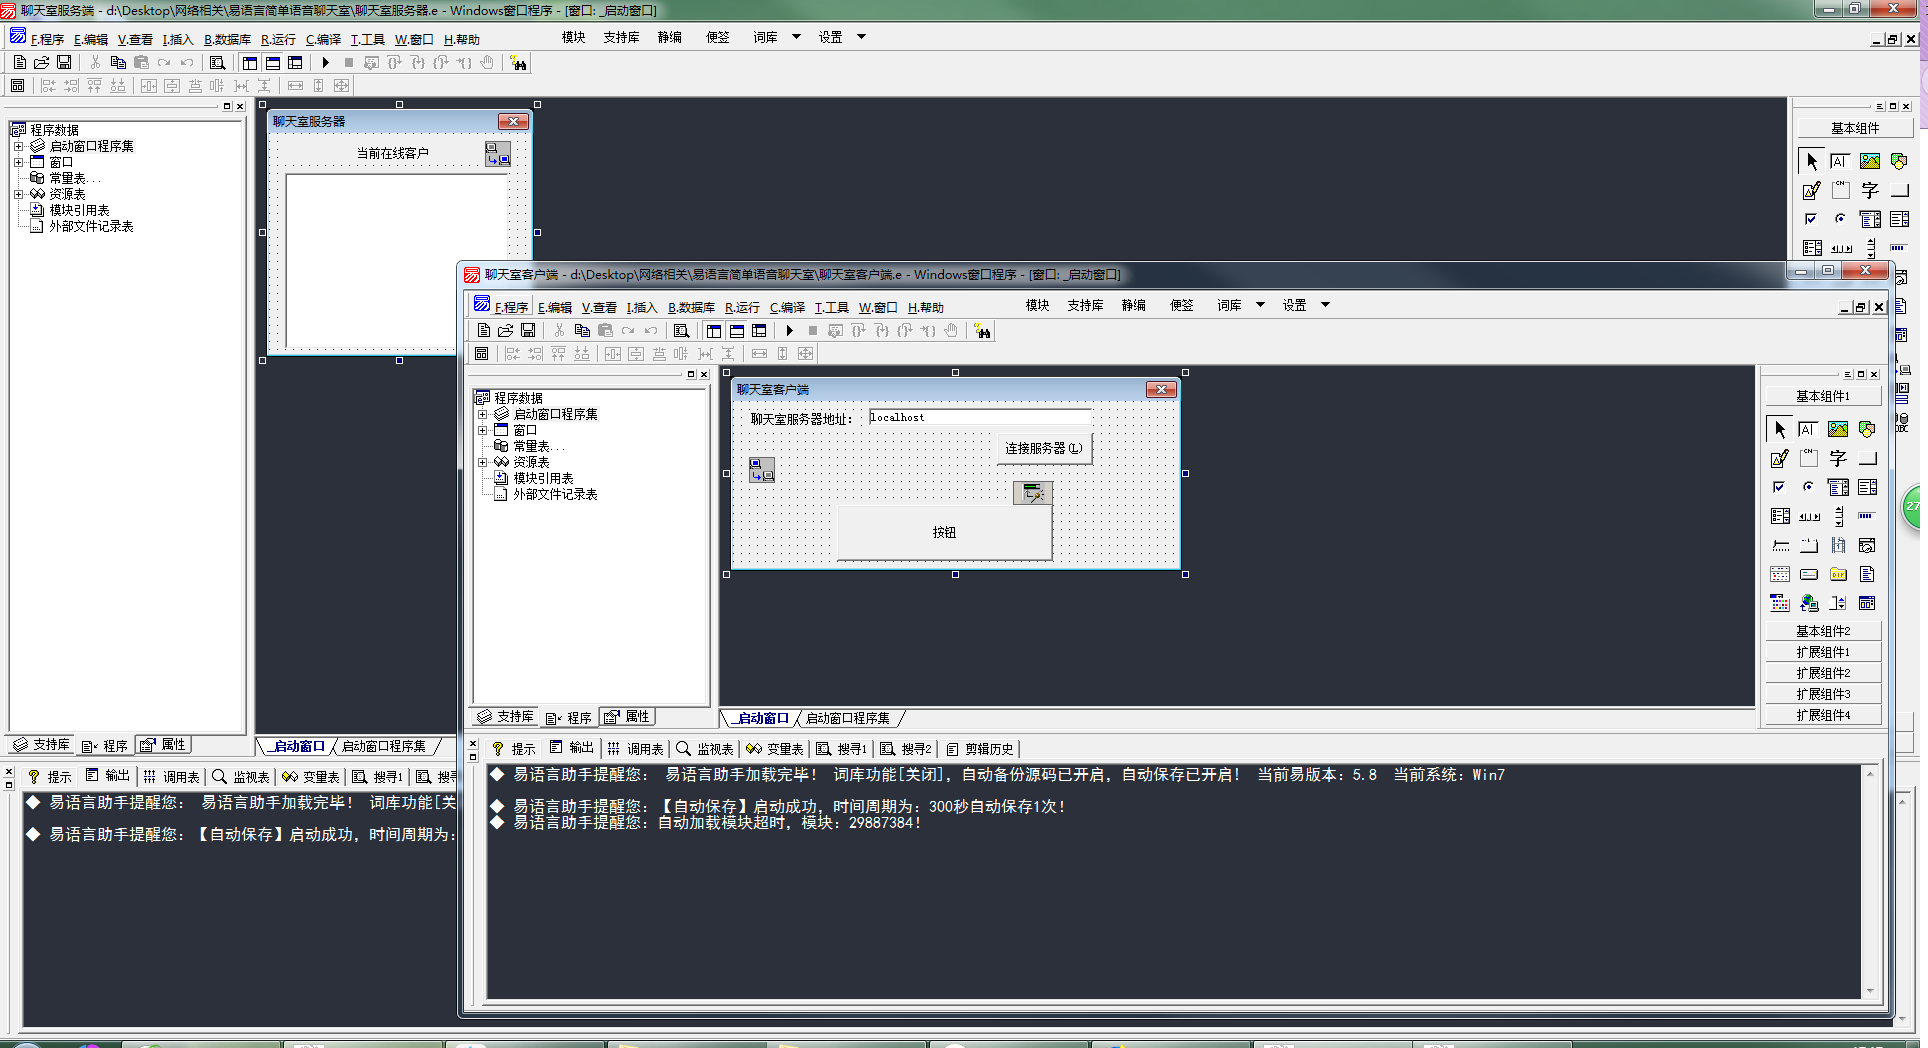Select picture box component in server window toolbox
The width and height of the screenshot is (1928, 1048).
(x=1870, y=161)
